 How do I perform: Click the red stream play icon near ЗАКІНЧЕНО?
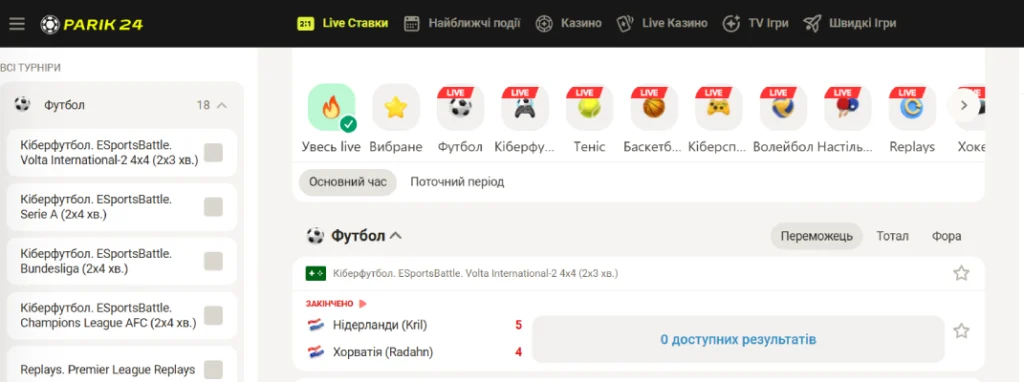363,304
